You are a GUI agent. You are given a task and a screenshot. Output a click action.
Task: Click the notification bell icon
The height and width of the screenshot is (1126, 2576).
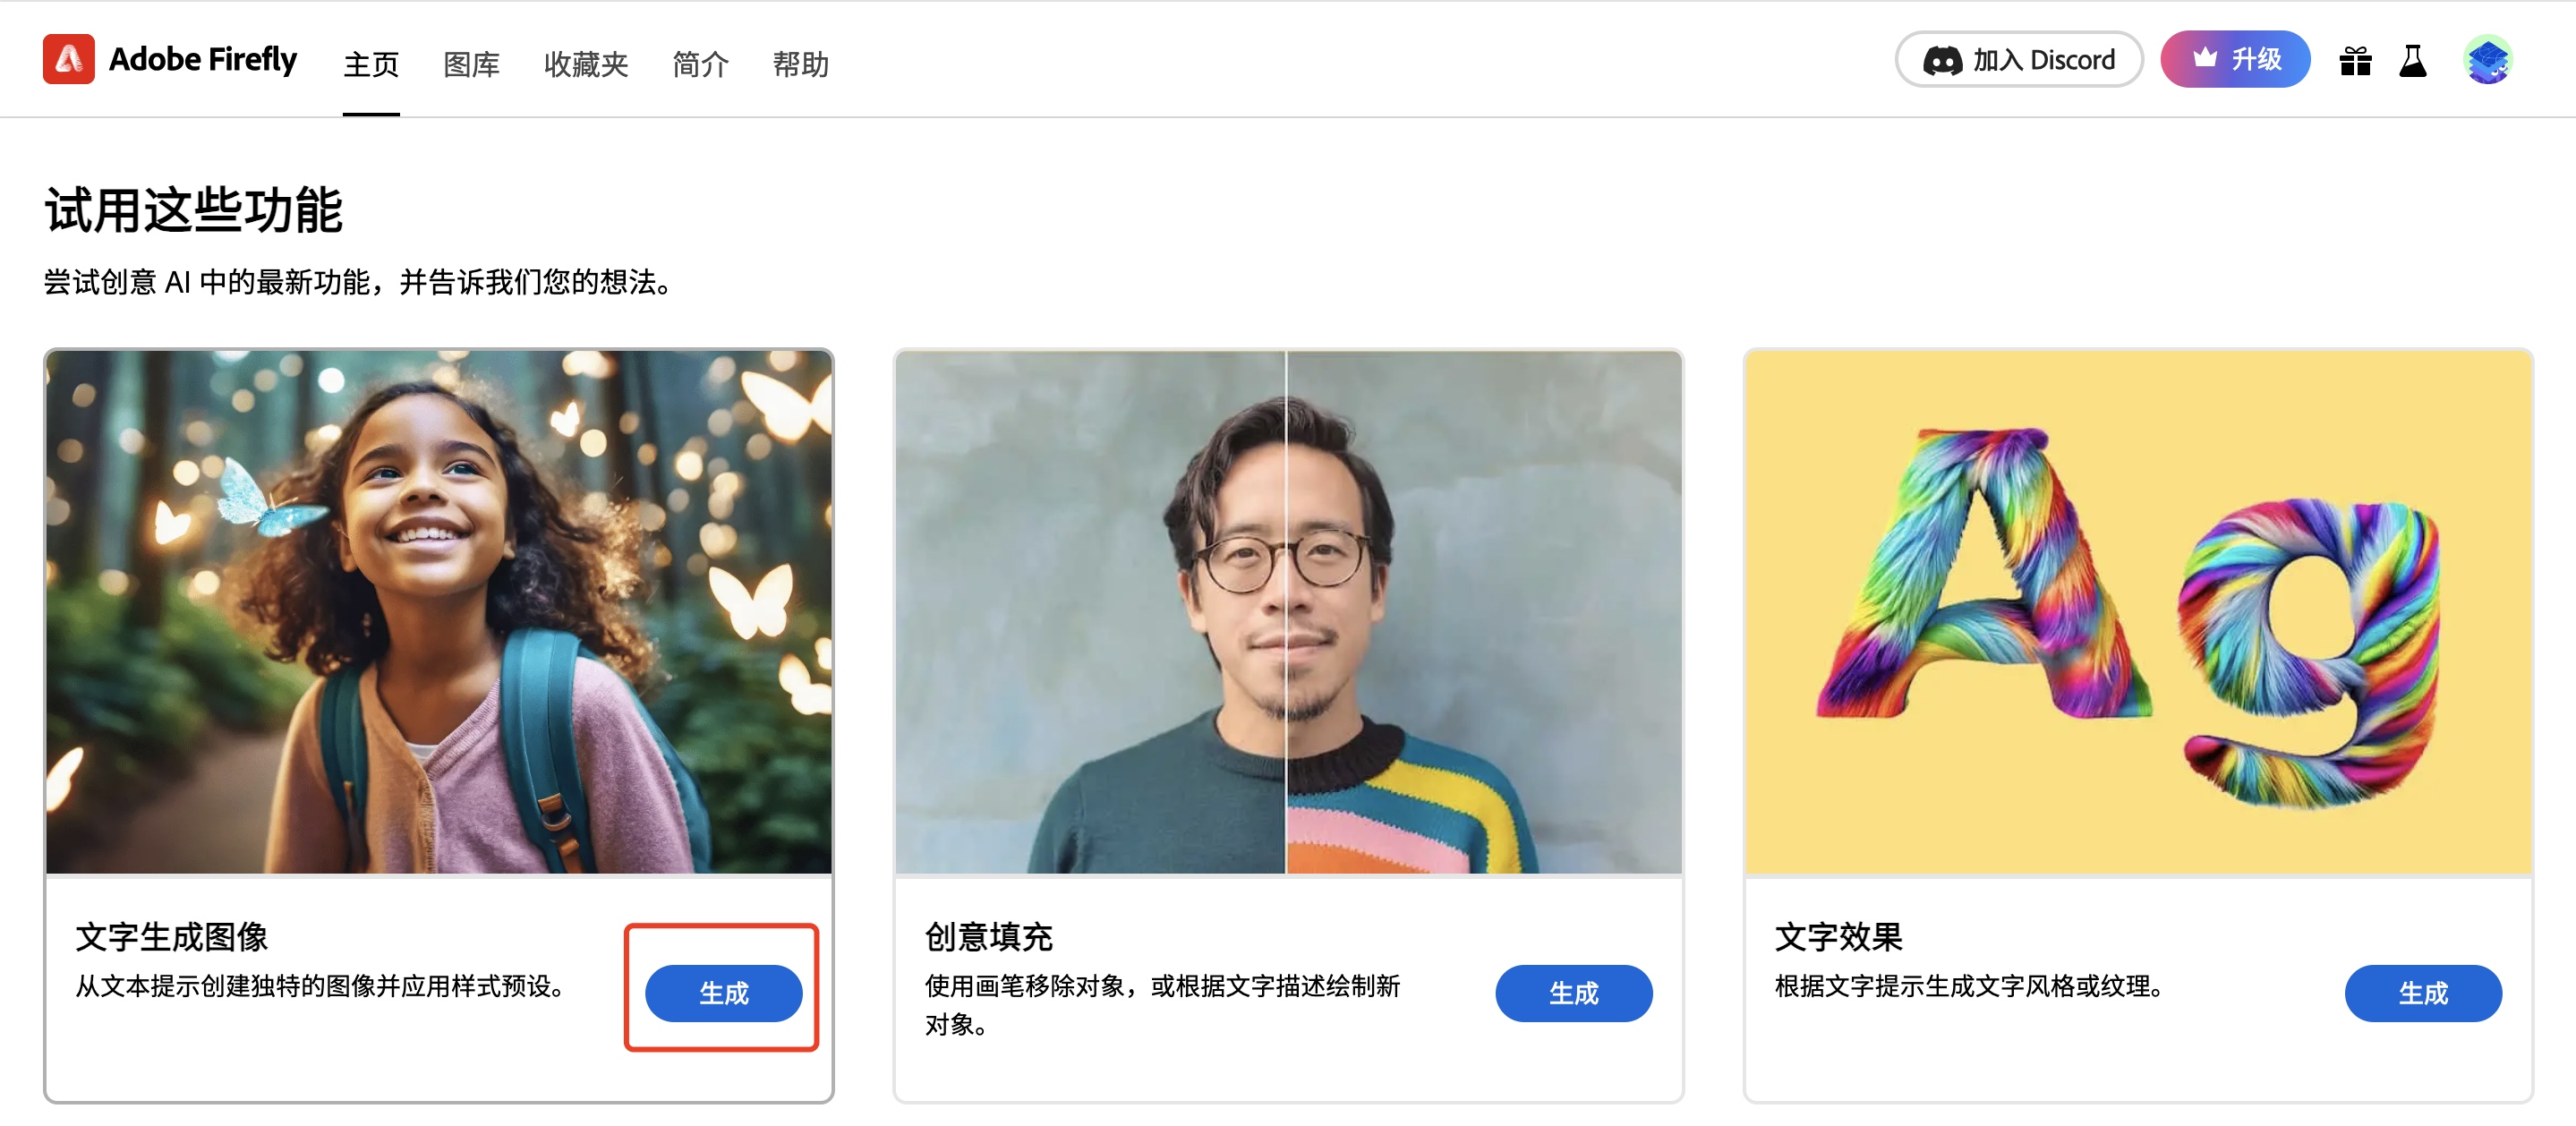(2415, 63)
